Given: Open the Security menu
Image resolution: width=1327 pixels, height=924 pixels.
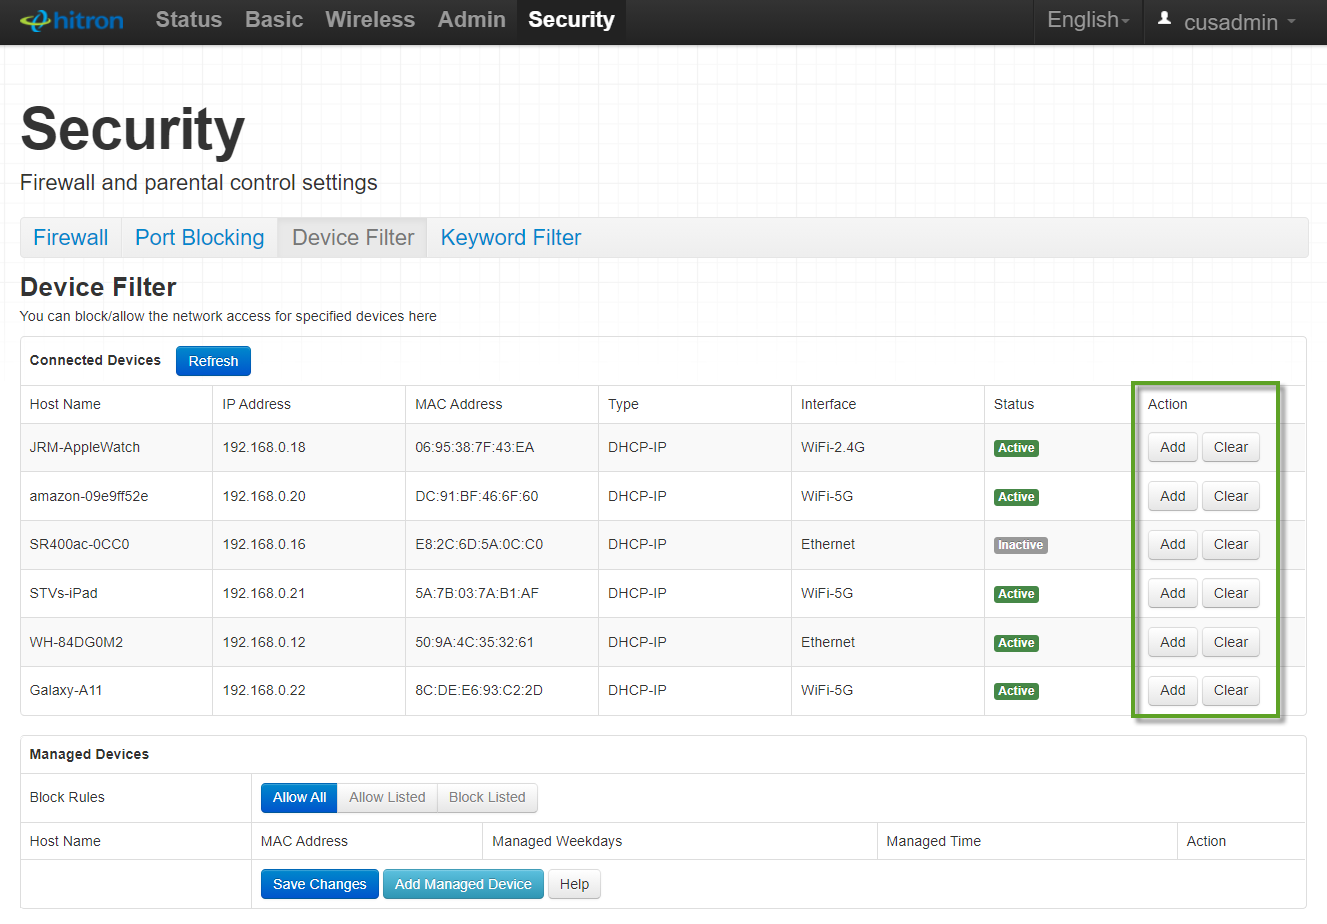Looking at the screenshot, I should tap(571, 20).
